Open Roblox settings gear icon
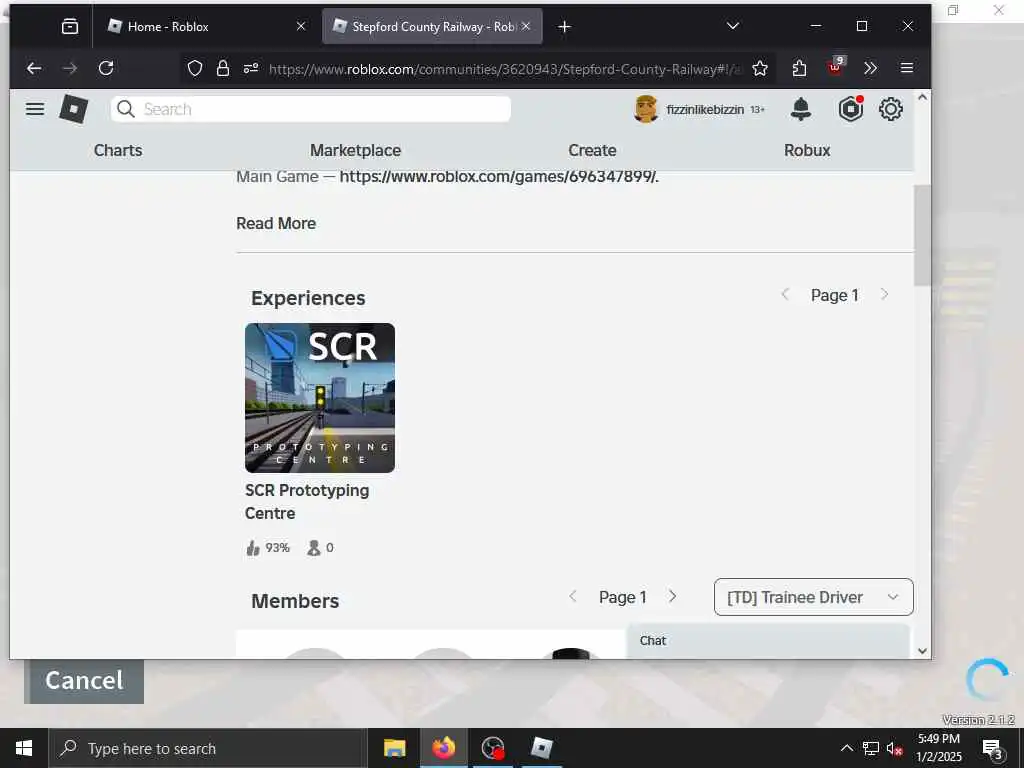This screenshot has height=768, width=1024. tap(891, 109)
